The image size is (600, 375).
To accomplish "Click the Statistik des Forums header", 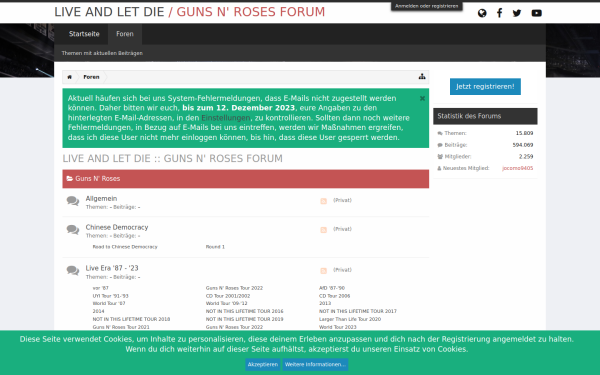I will 485,116.
